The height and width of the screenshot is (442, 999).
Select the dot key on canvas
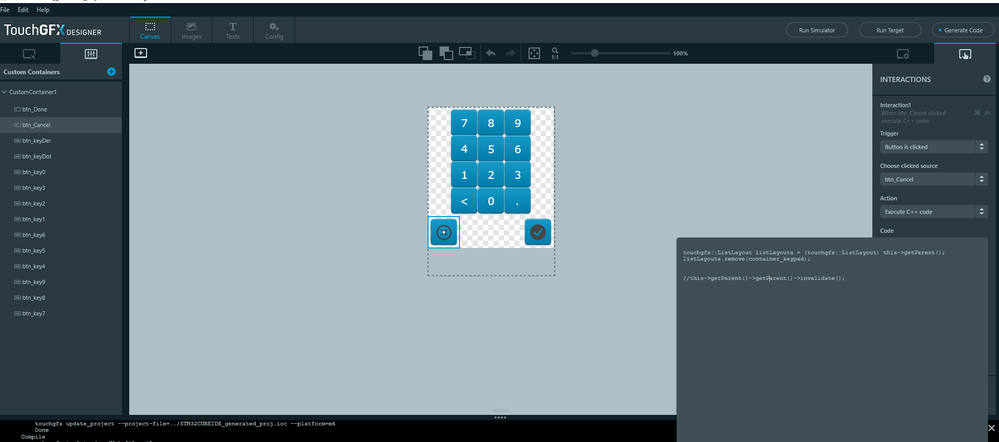517,201
